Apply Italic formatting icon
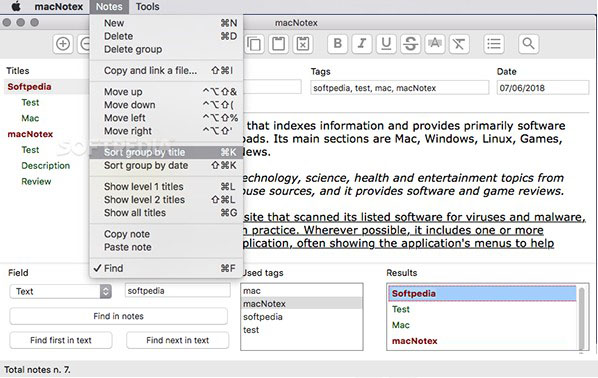 362,44
